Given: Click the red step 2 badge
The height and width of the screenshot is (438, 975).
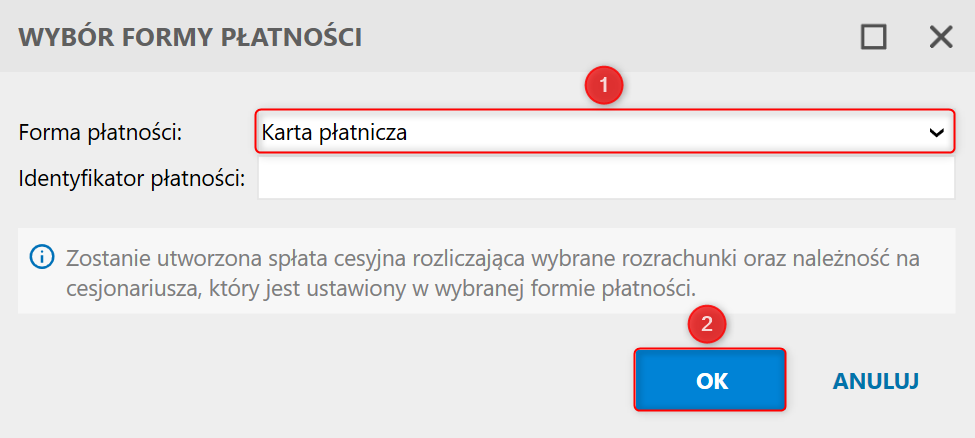Looking at the screenshot, I should (x=706, y=325).
